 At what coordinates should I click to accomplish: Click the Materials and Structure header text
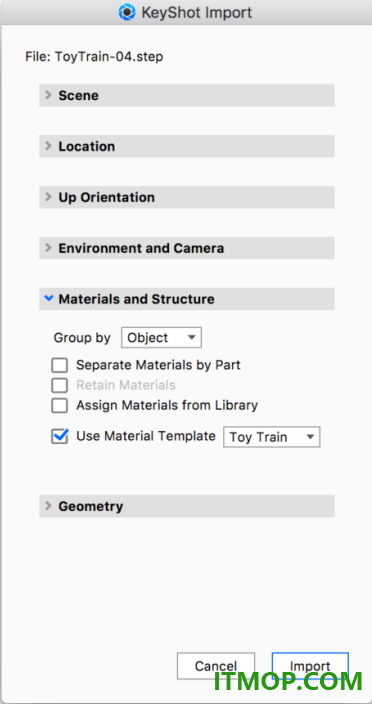coord(136,299)
